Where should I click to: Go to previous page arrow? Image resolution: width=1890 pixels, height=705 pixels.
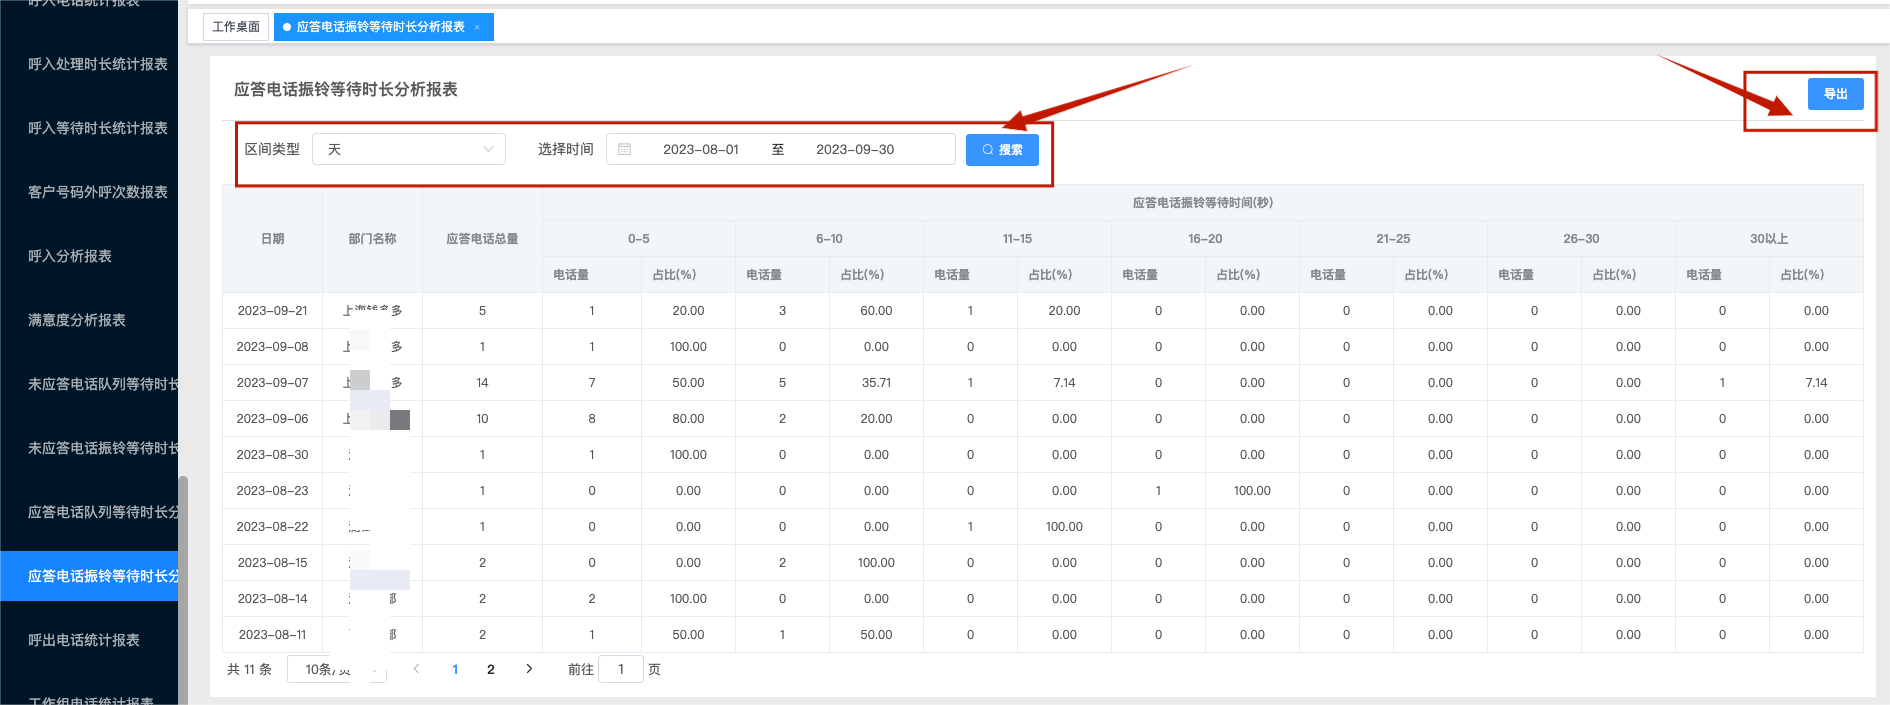click(416, 669)
